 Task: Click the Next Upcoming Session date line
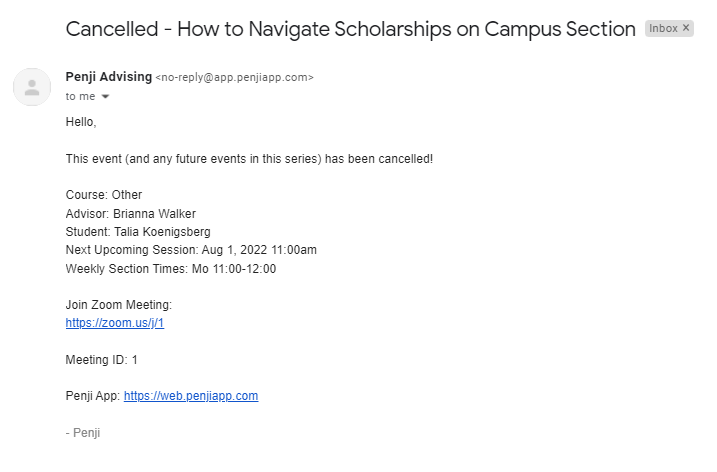(x=191, y=250)
